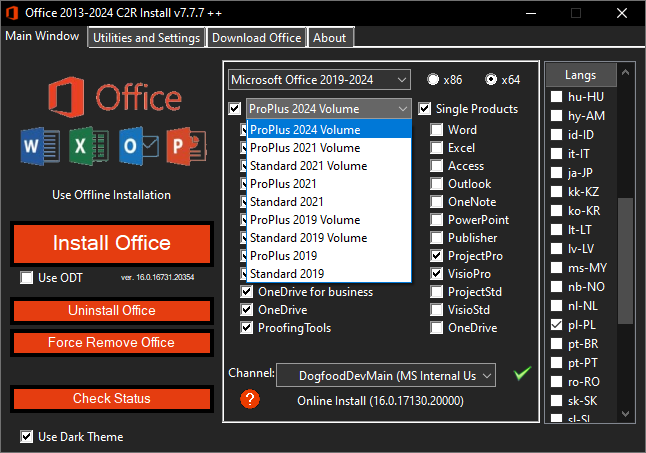The image size is (646, 453).
Task: Check the Publisher checkbox
Action: [x=436, y=238]
